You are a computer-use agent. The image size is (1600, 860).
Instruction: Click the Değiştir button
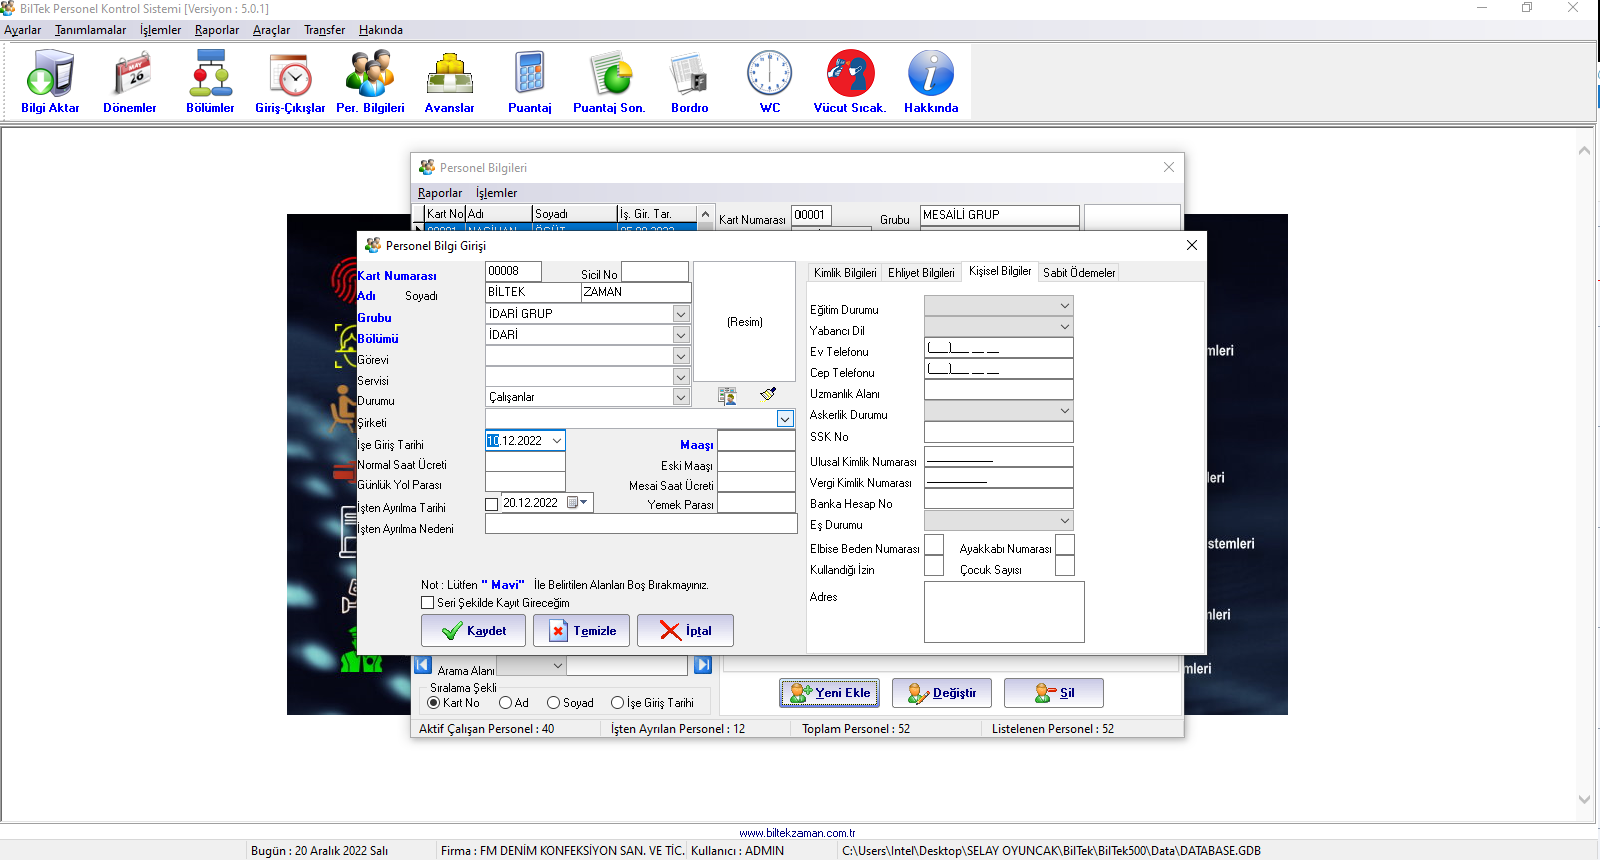[x=941, y=693]
